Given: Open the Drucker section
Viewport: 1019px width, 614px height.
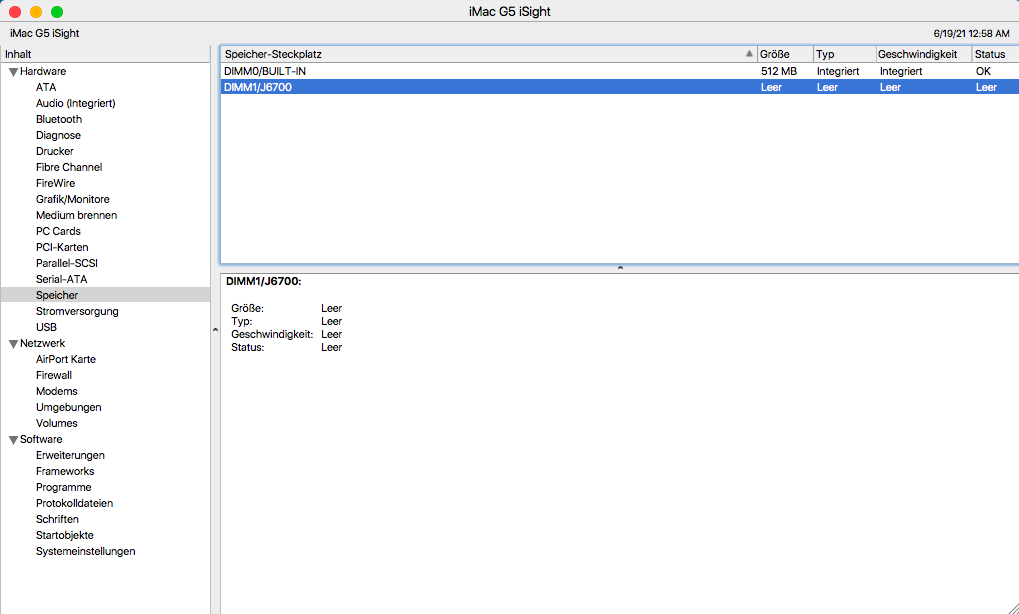Looking at the screenshot, I should tap(55, 151).
